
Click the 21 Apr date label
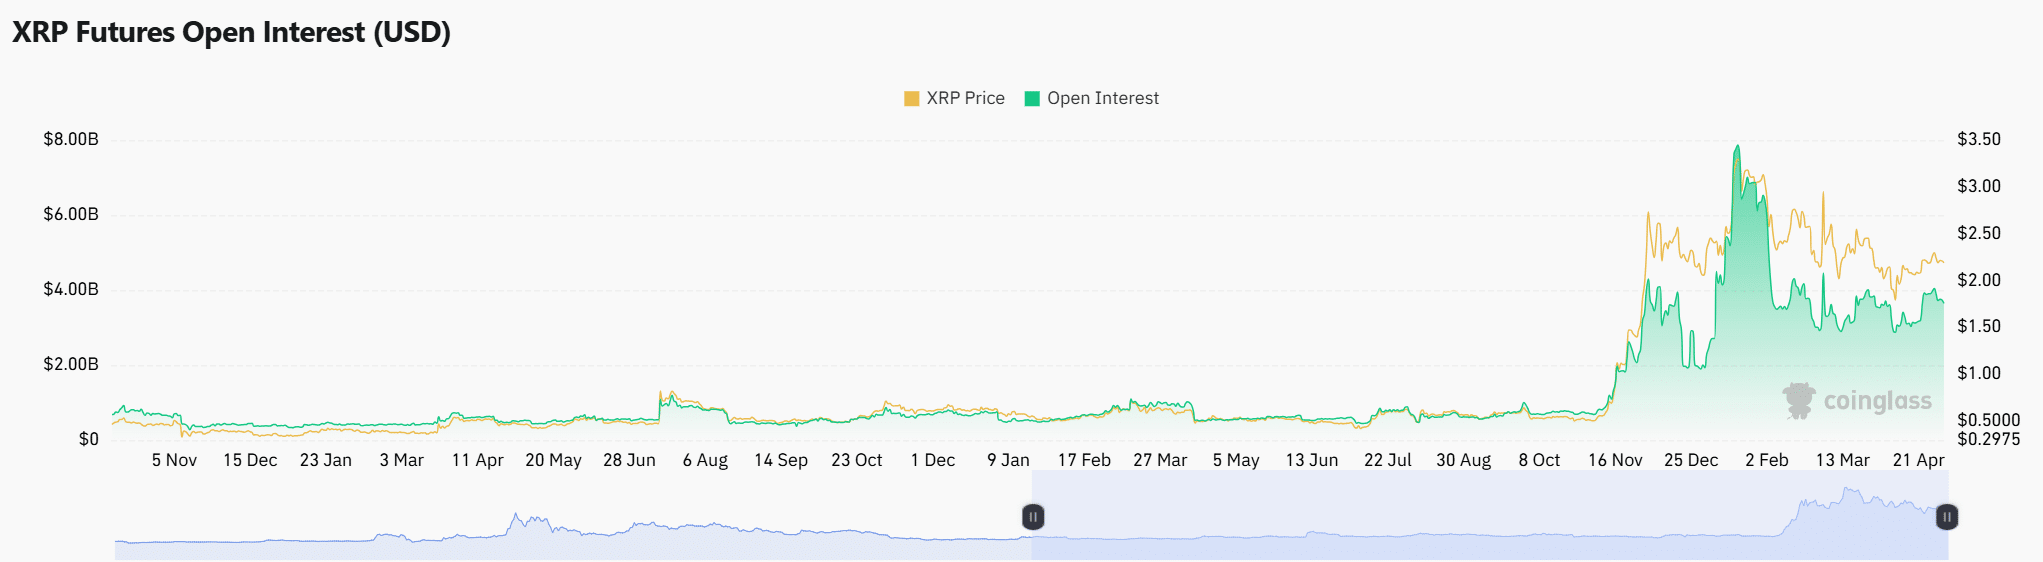[x=1918, y=460]
